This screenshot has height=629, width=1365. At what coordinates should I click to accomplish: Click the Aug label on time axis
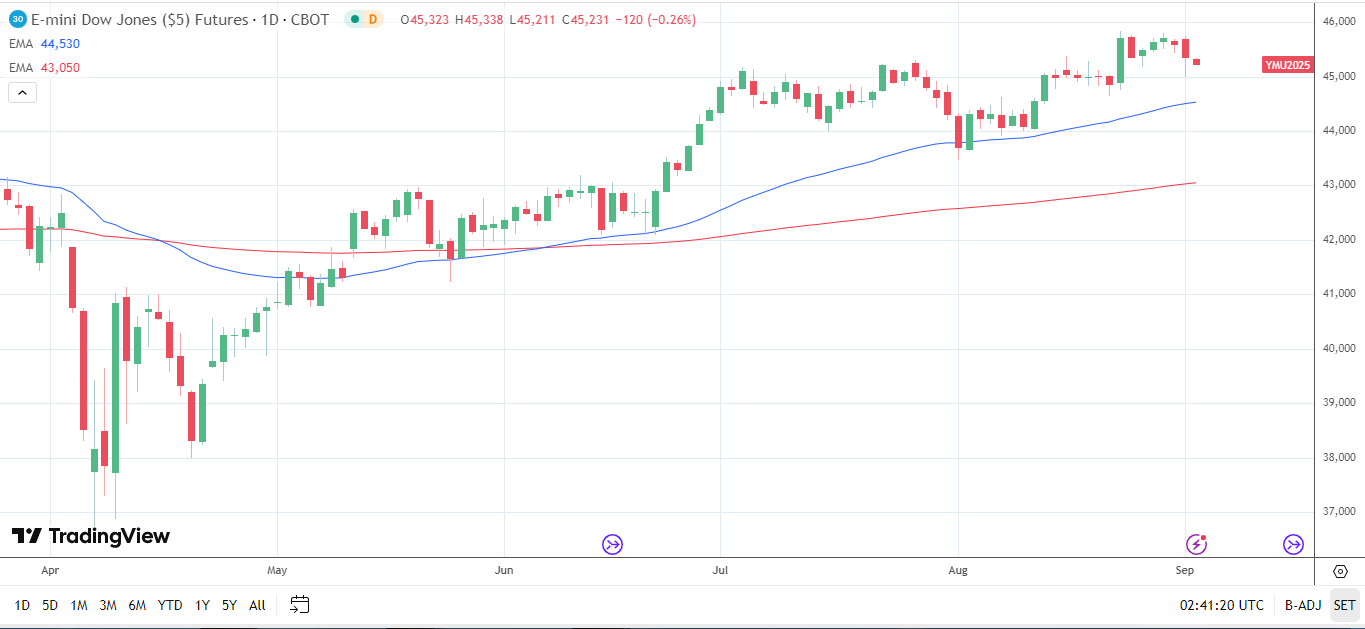click(x=957, y=571)
